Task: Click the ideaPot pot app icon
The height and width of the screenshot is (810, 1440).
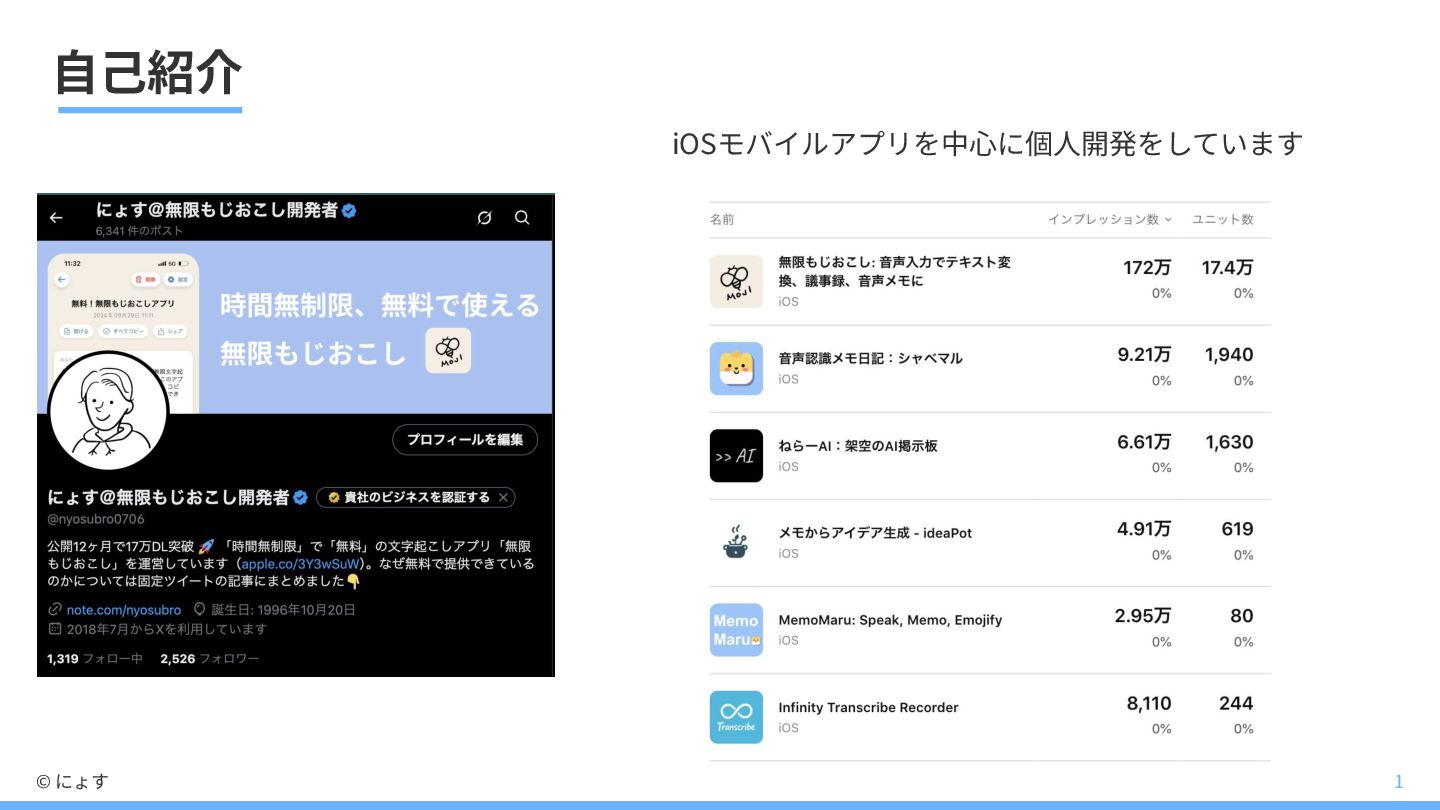Action: pos(736,543)
